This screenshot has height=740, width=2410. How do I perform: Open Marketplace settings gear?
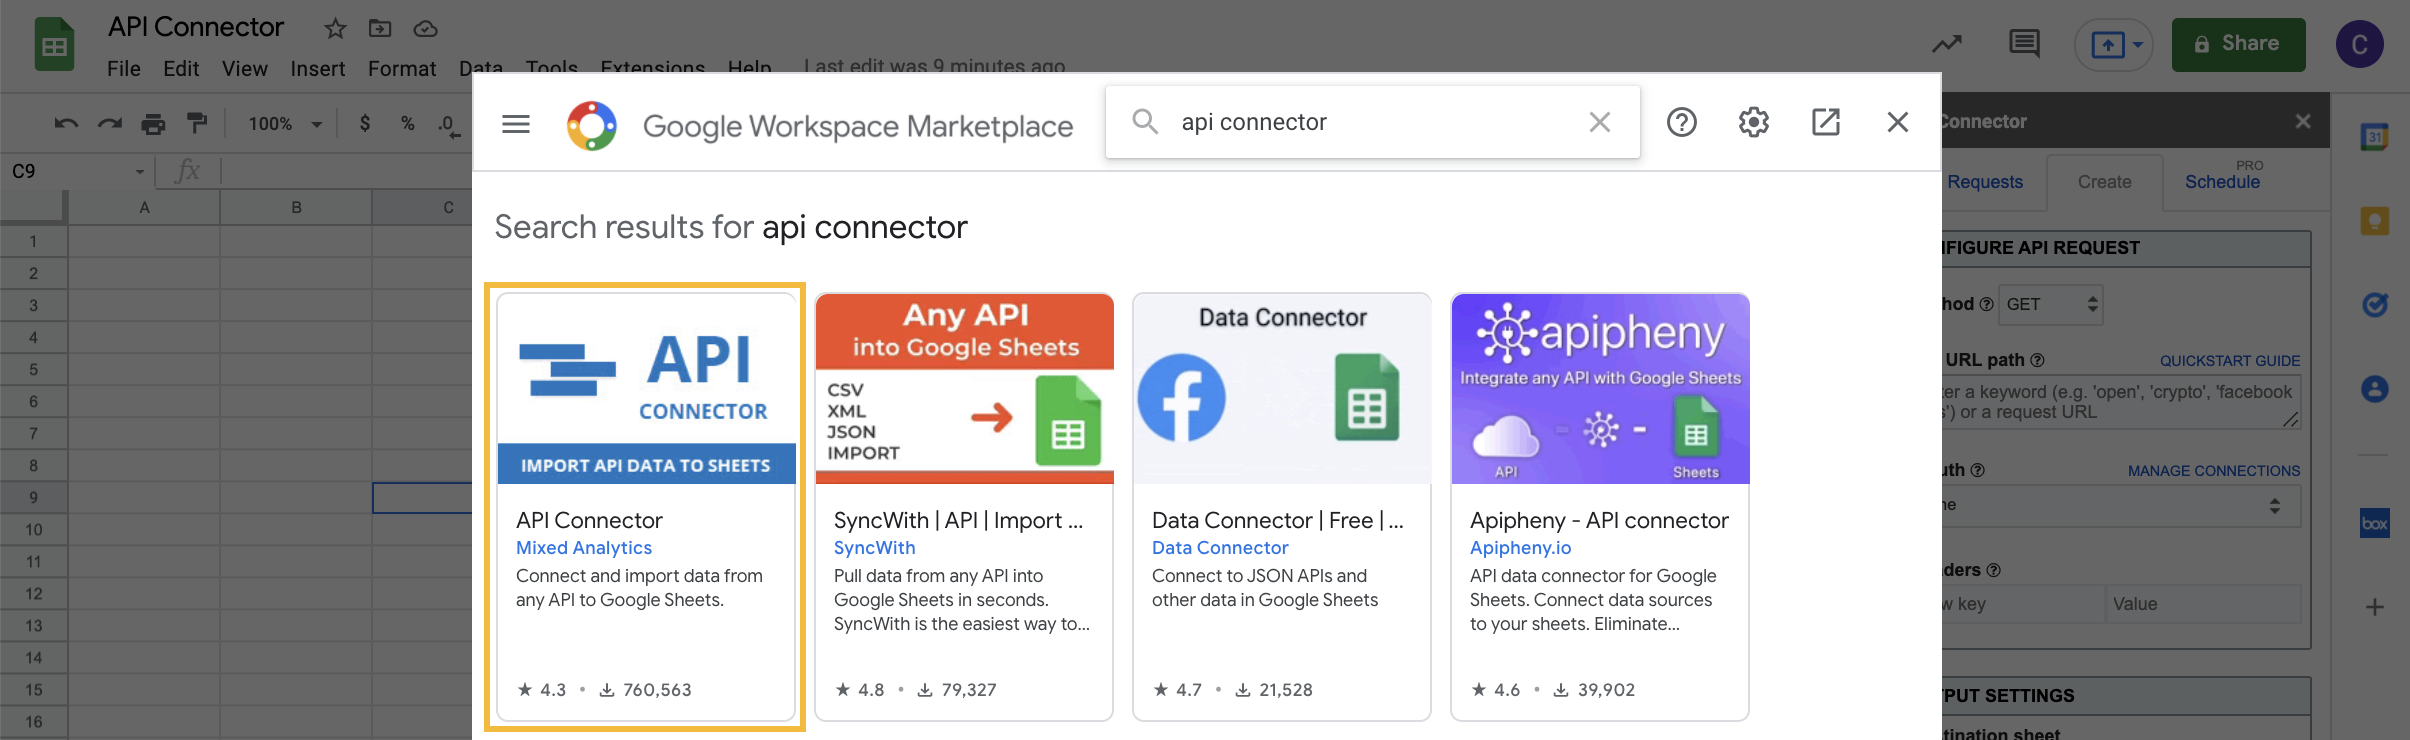click(1754, 122)
